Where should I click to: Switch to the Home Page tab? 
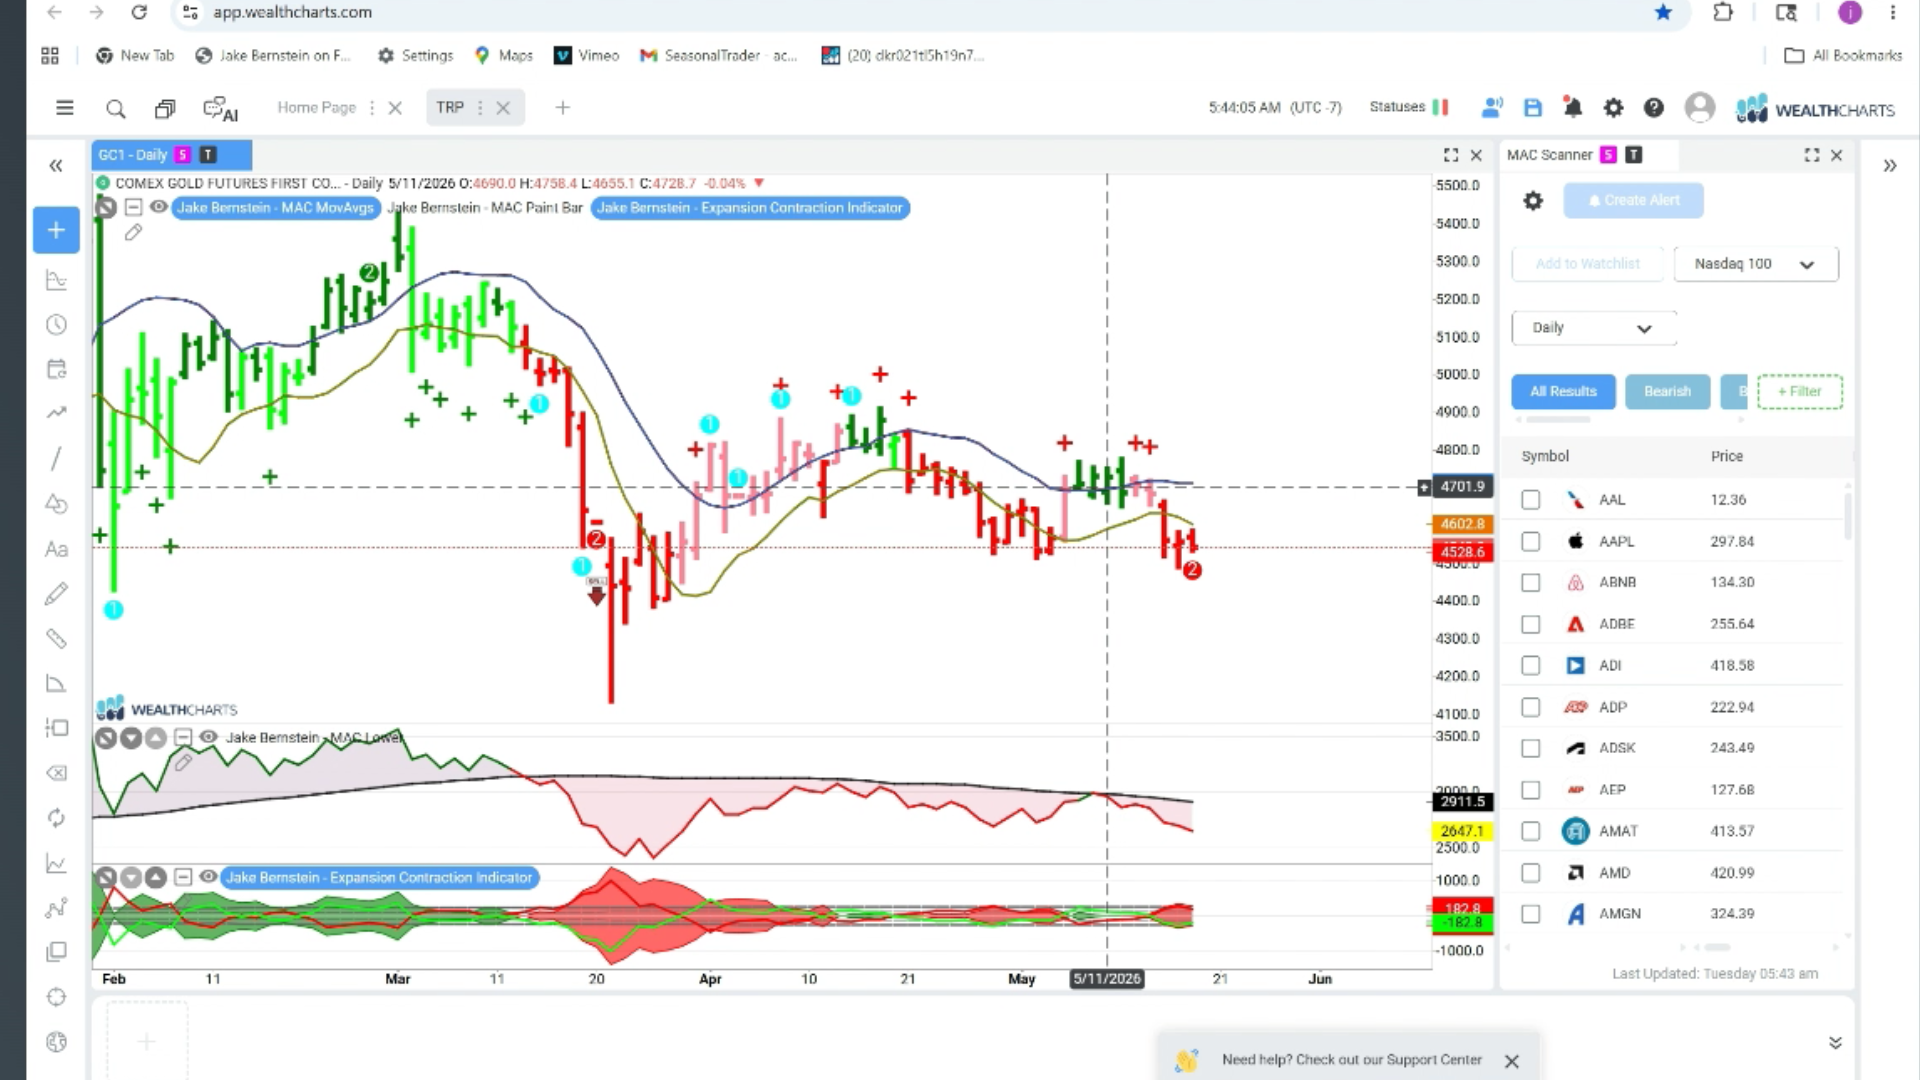(x=317, y=107)
